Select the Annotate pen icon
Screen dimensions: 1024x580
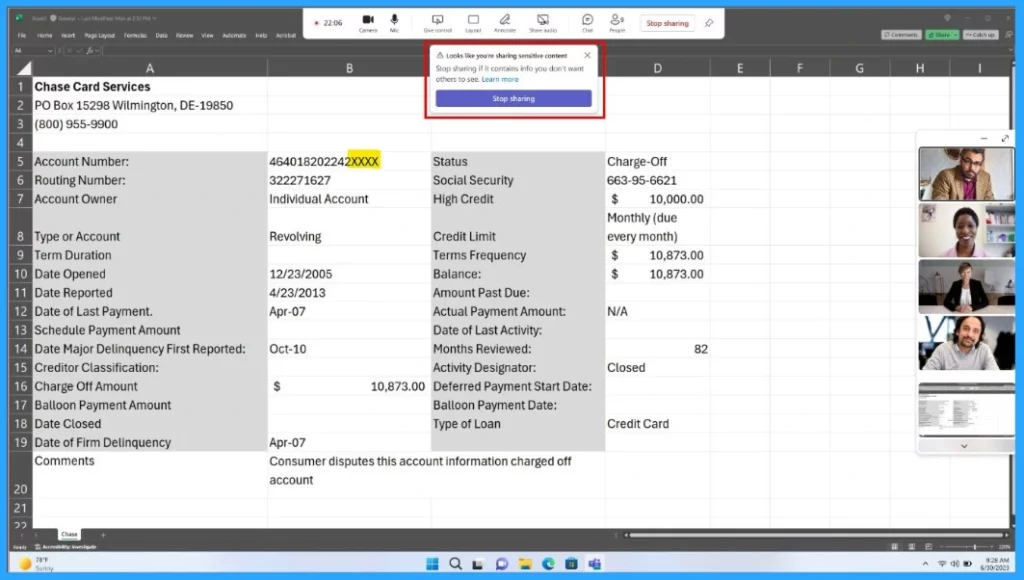(x=504, y=24)
